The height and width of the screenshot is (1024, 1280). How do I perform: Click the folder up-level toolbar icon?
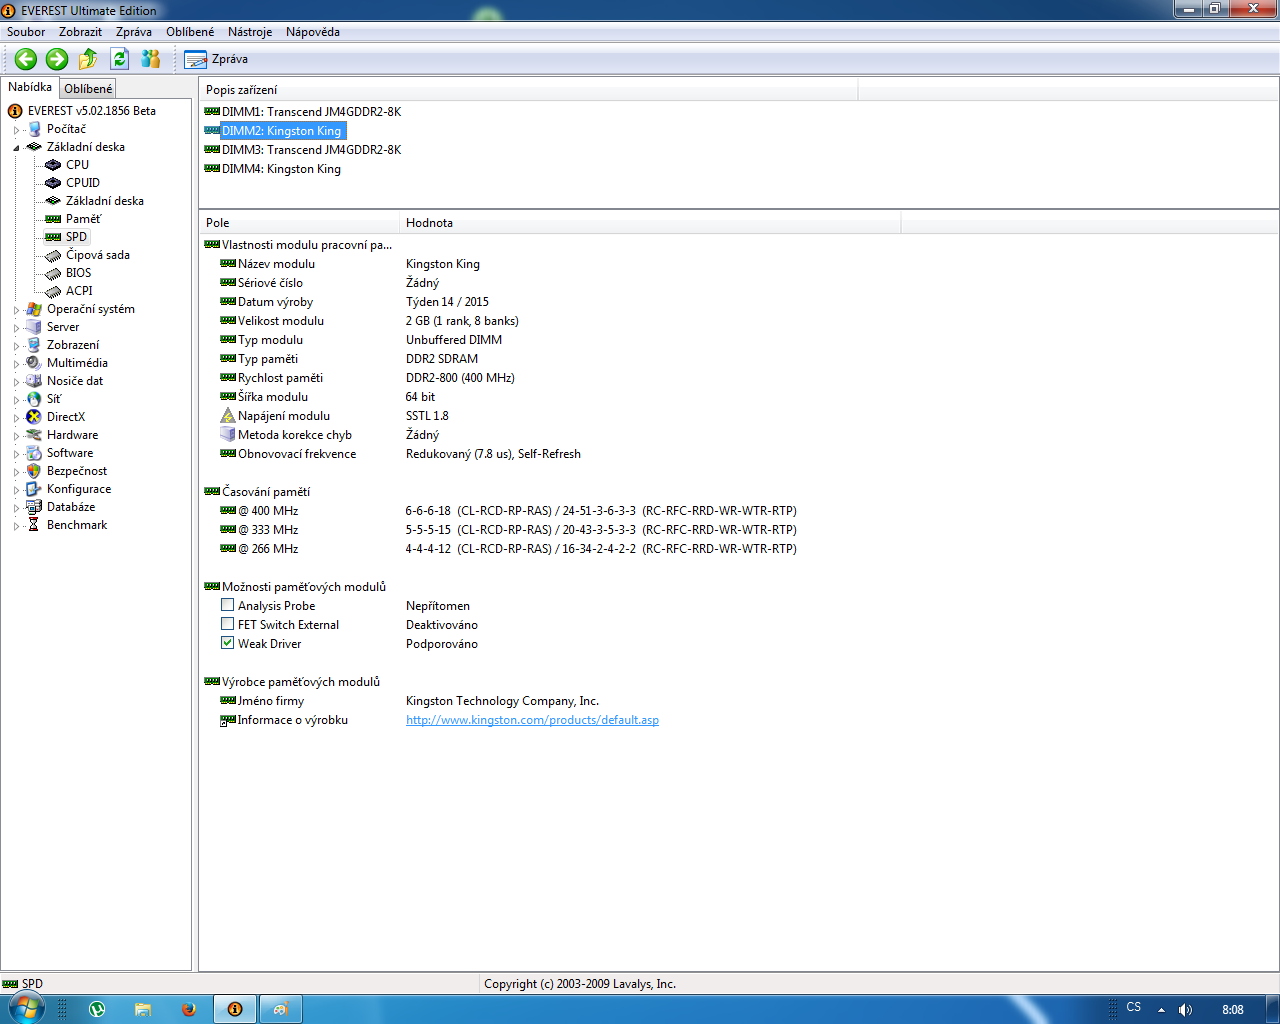coord(88,59)
